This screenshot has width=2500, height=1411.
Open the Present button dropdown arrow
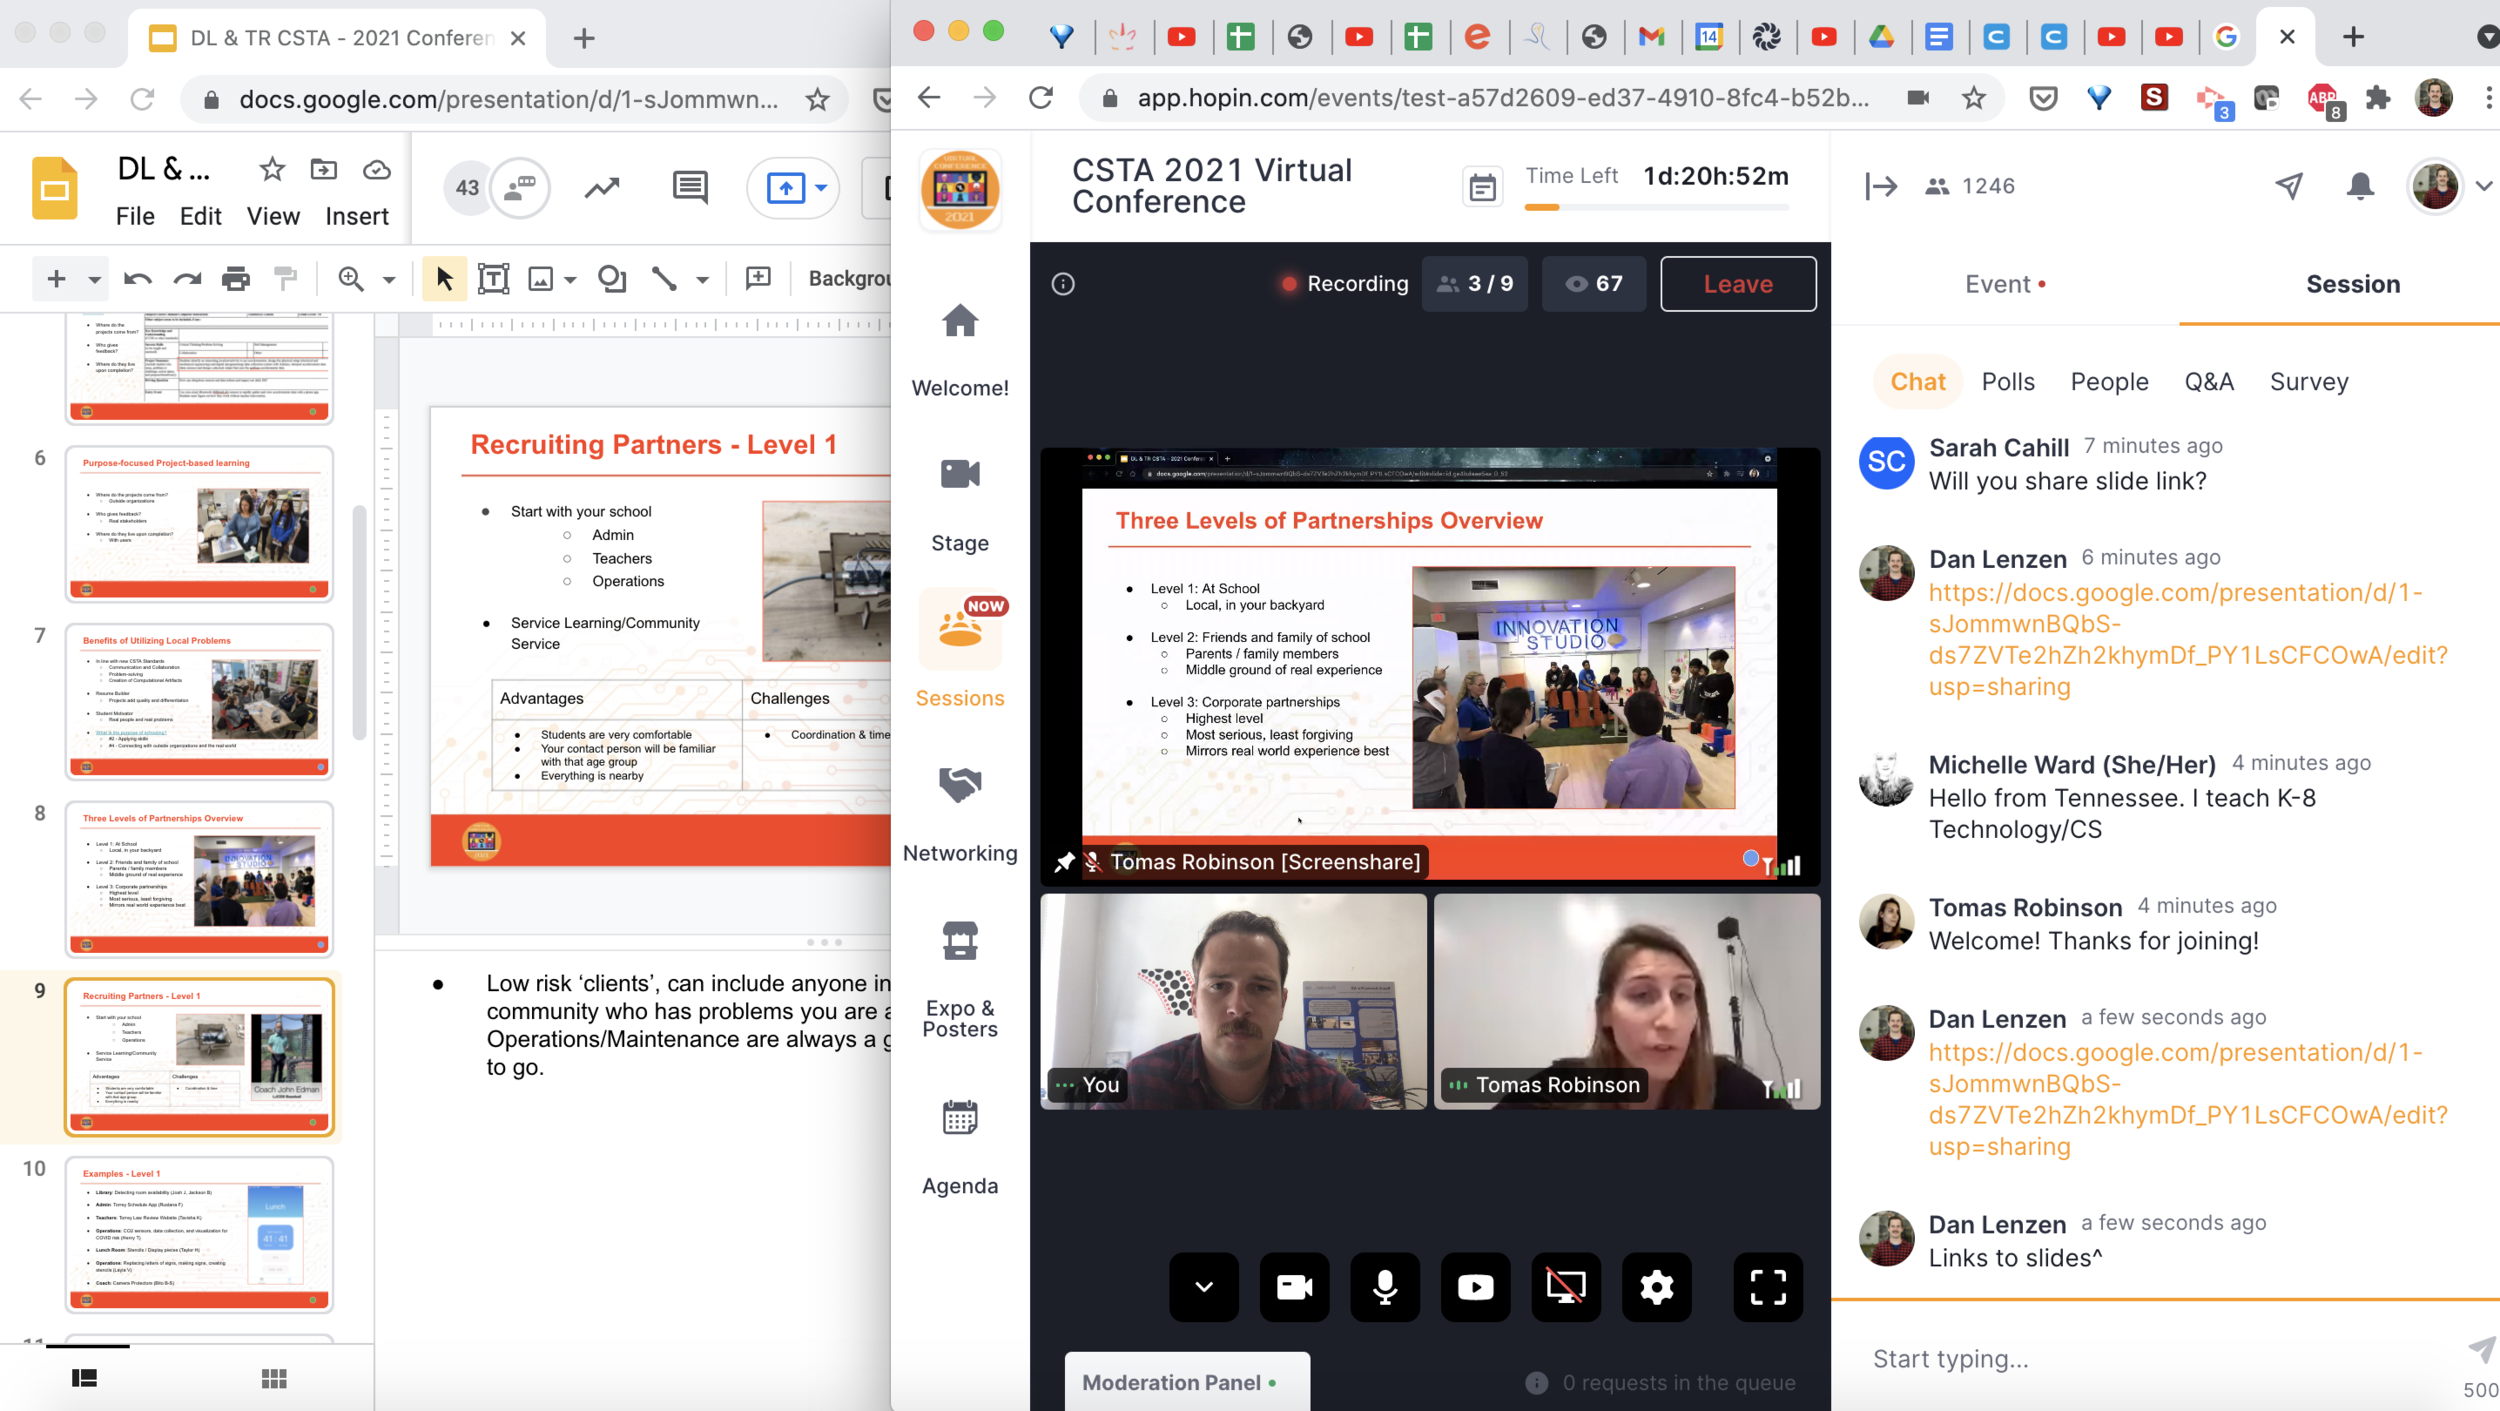click(x=822, y=188)
